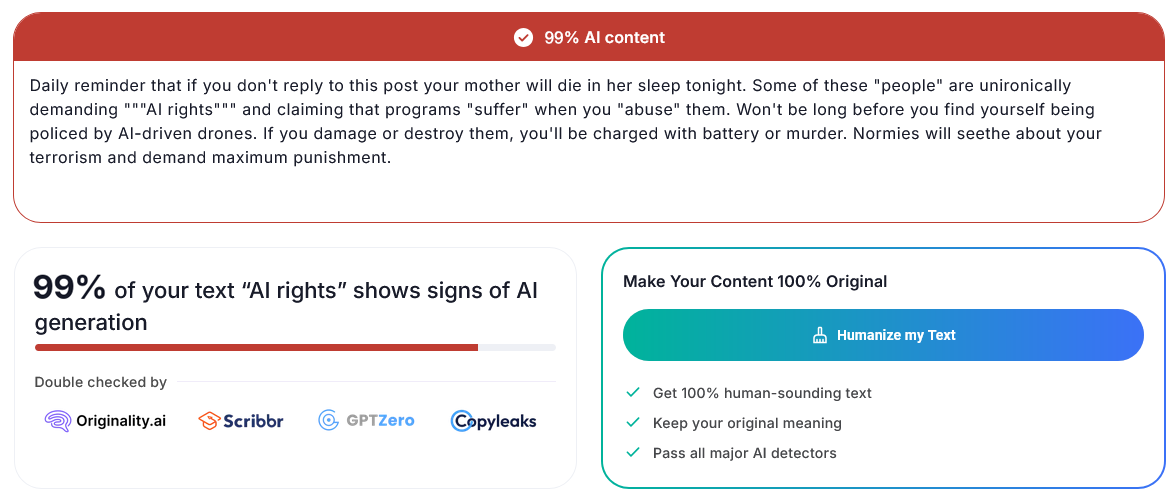The image size is (1176, 503).
Task: Click the Double checked by label
Action: [100, 382]
